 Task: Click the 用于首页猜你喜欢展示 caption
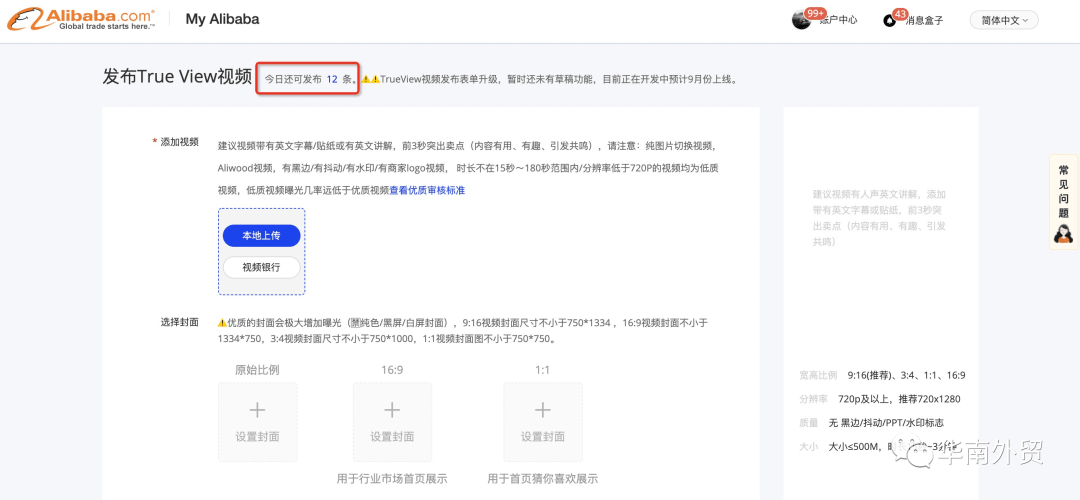point(543,478)
